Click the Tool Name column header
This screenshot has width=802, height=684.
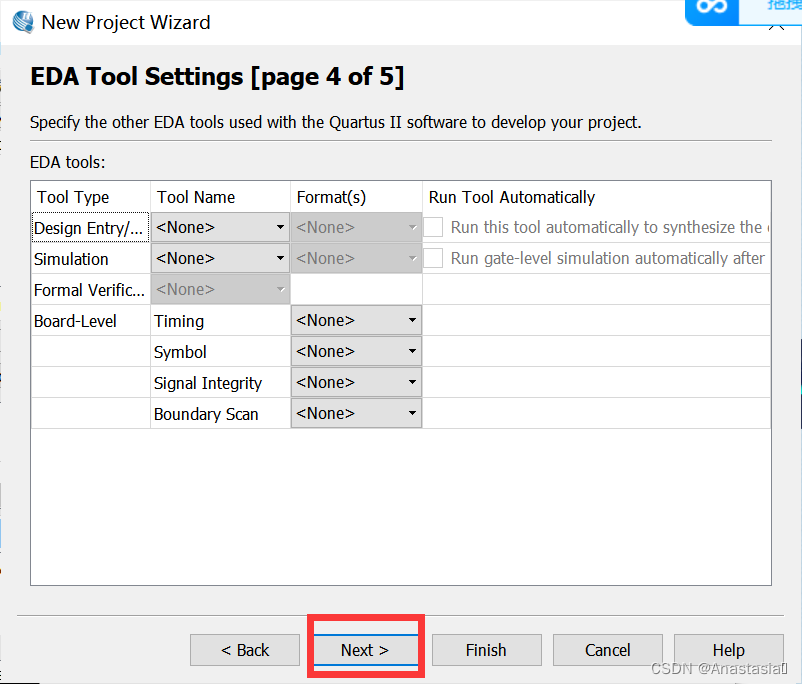click(x=196, y=197)
